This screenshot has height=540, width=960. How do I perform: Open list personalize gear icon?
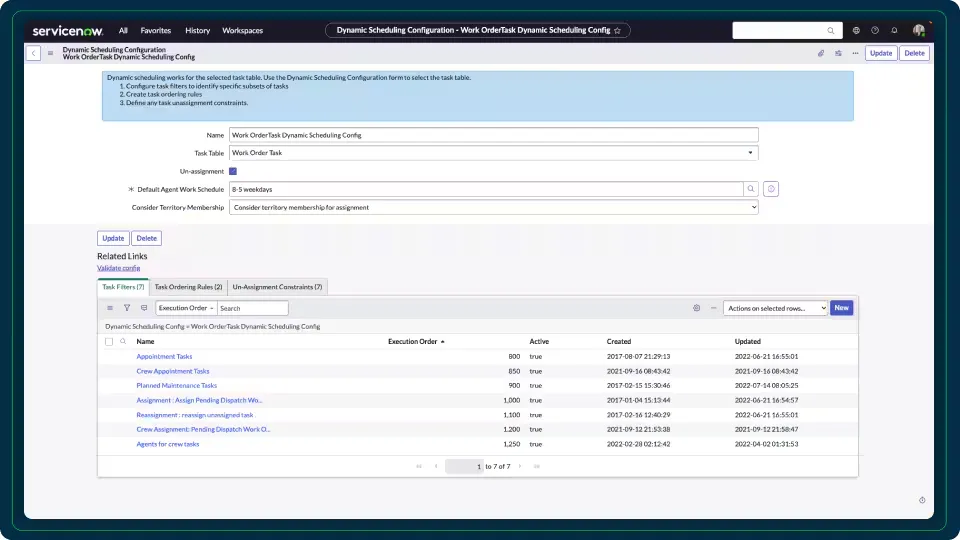click(696, 308)
